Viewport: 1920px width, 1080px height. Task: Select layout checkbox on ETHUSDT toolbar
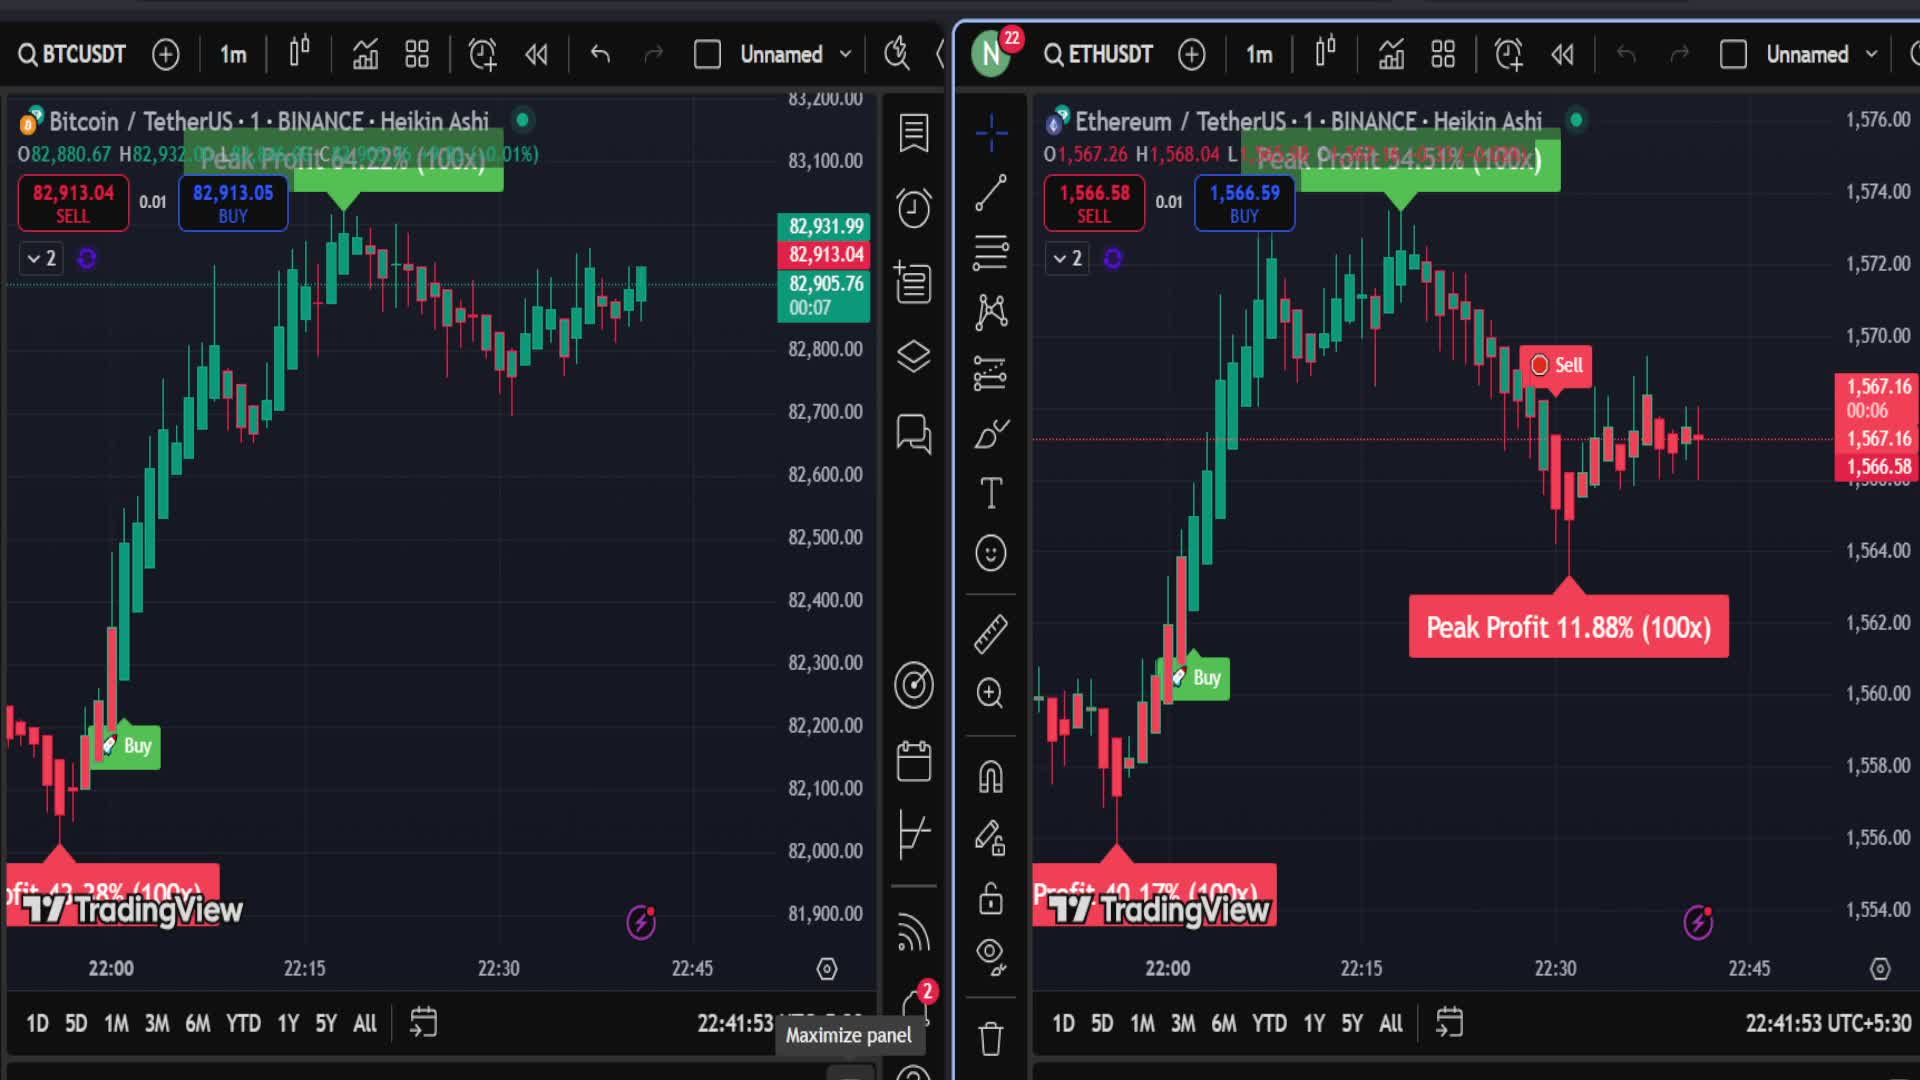[x=1733, y=54]
